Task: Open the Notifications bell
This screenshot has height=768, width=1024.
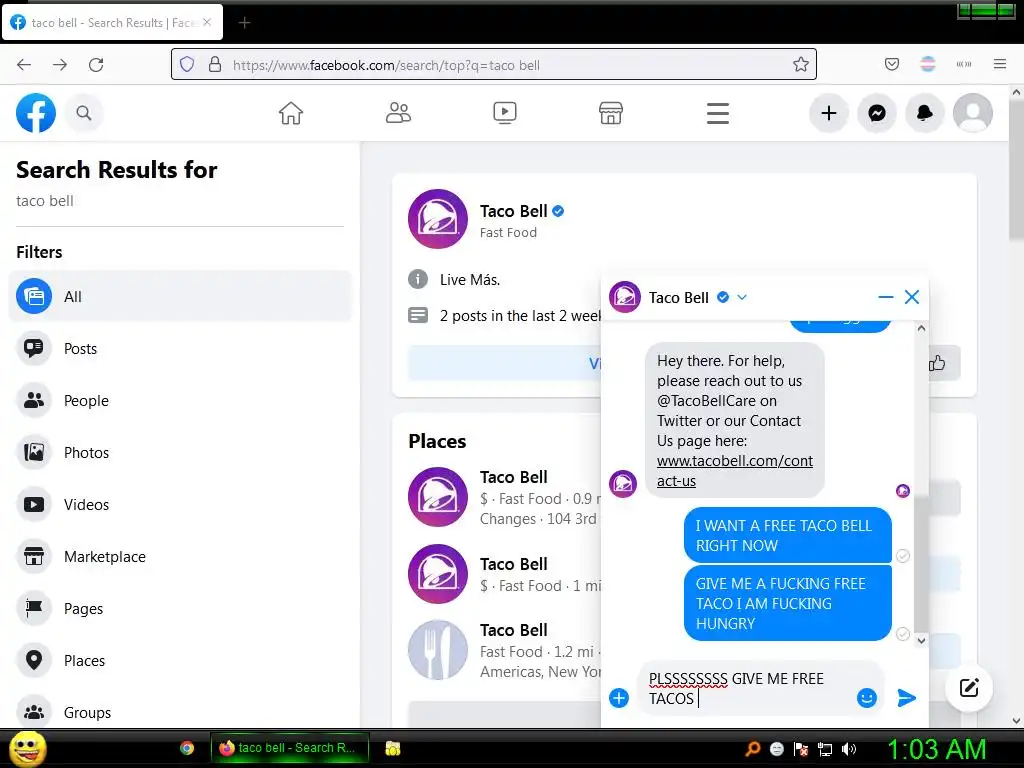Action: pos(925,113)
